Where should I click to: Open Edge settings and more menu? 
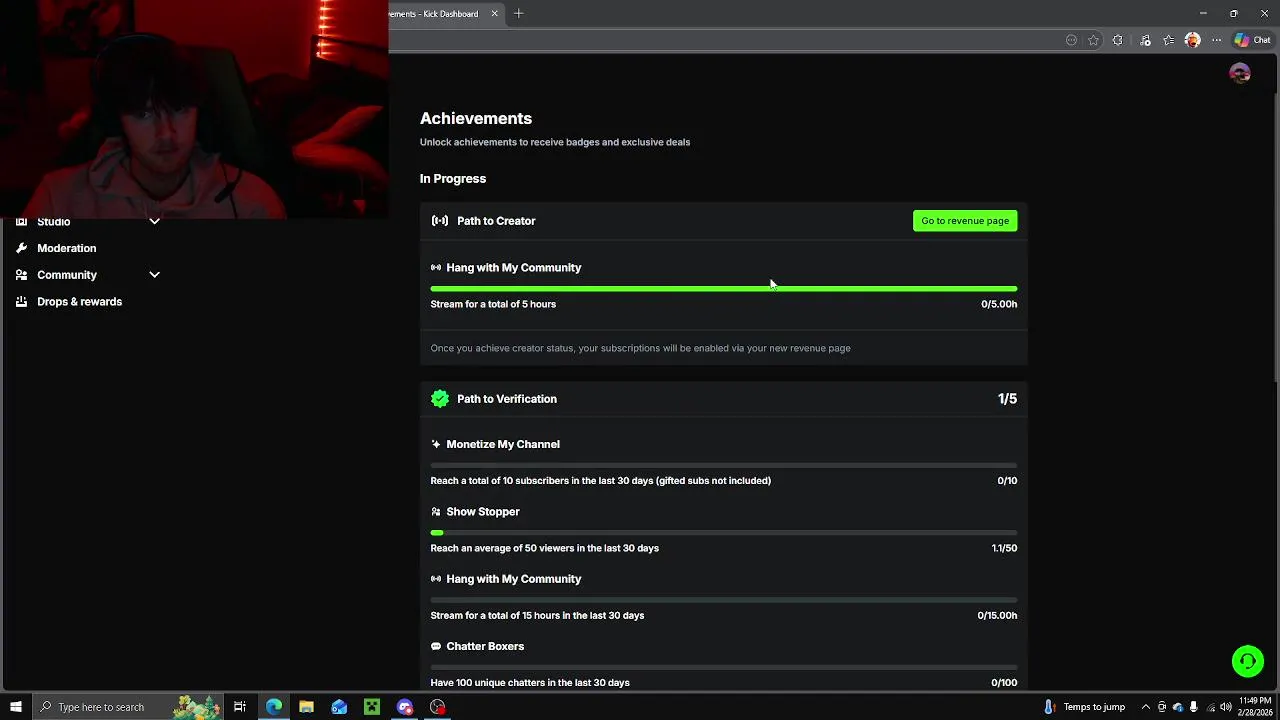click(x=1216, y=40)
